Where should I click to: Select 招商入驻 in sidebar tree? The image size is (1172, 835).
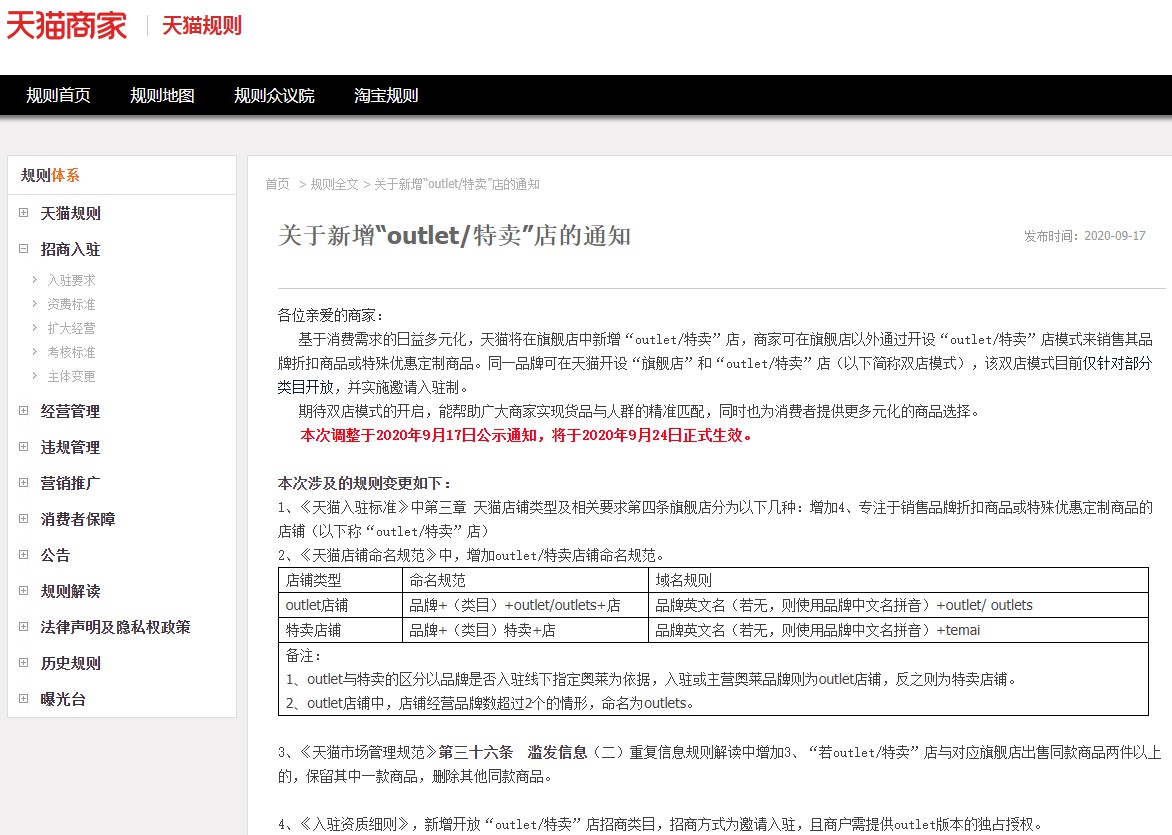pyautogui.click(x=70, y=250)
